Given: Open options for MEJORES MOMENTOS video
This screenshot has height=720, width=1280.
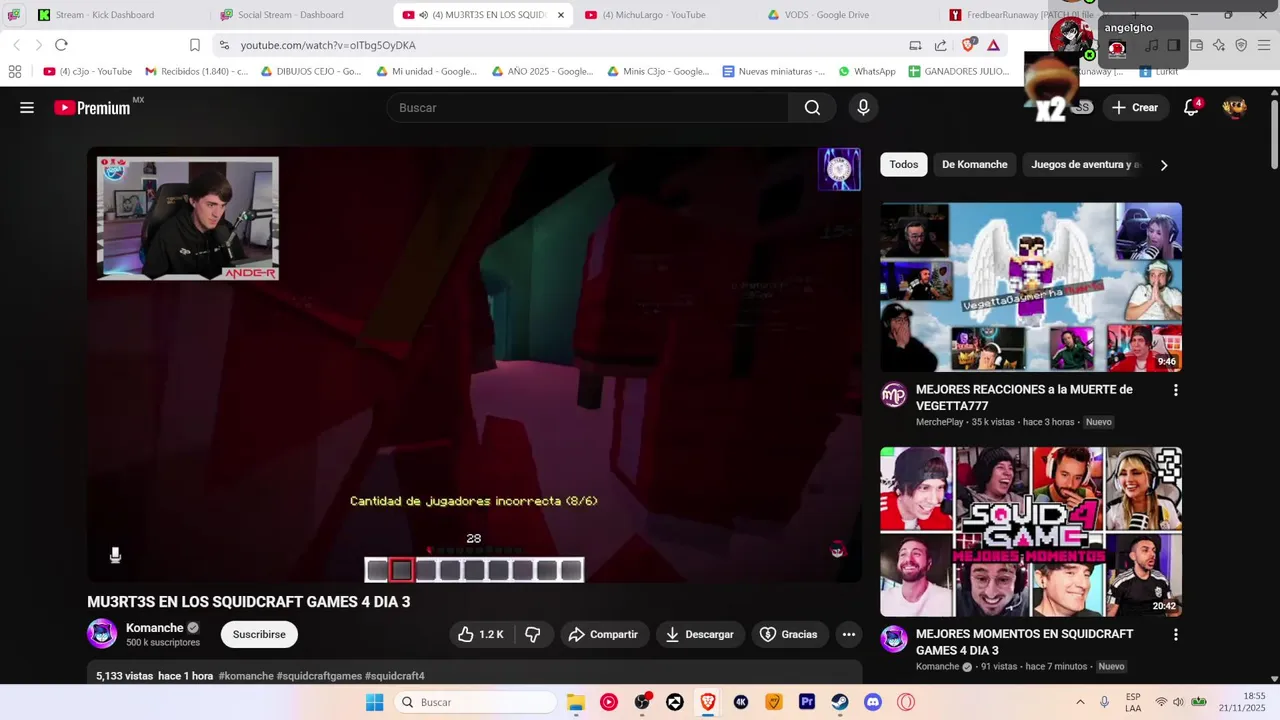Looking at the screenshot, I should [1175, 635].
